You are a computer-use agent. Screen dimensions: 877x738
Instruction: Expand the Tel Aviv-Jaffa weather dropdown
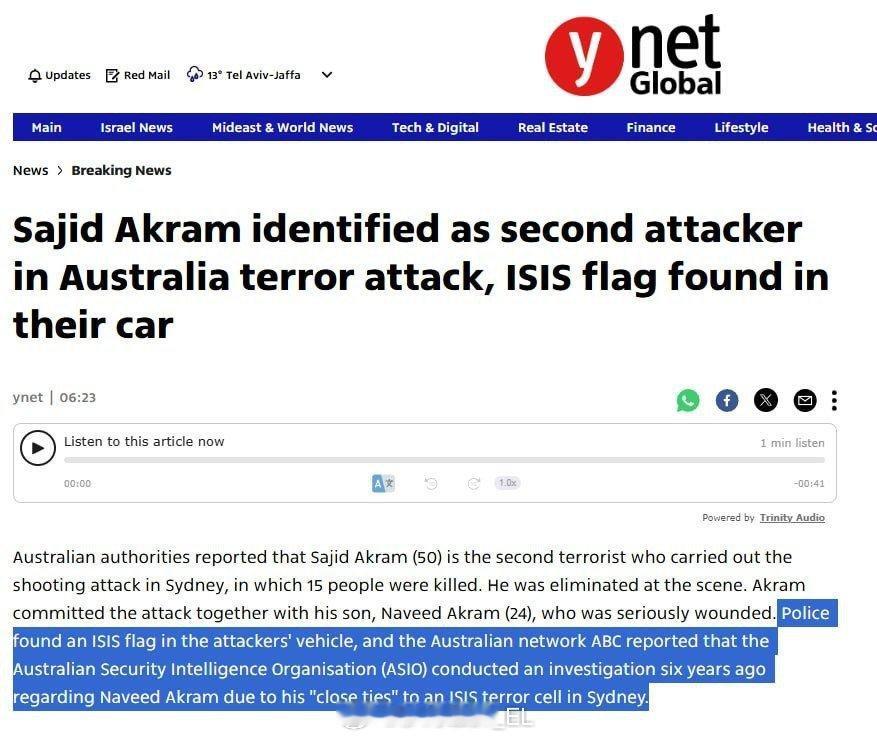point(326,75)
